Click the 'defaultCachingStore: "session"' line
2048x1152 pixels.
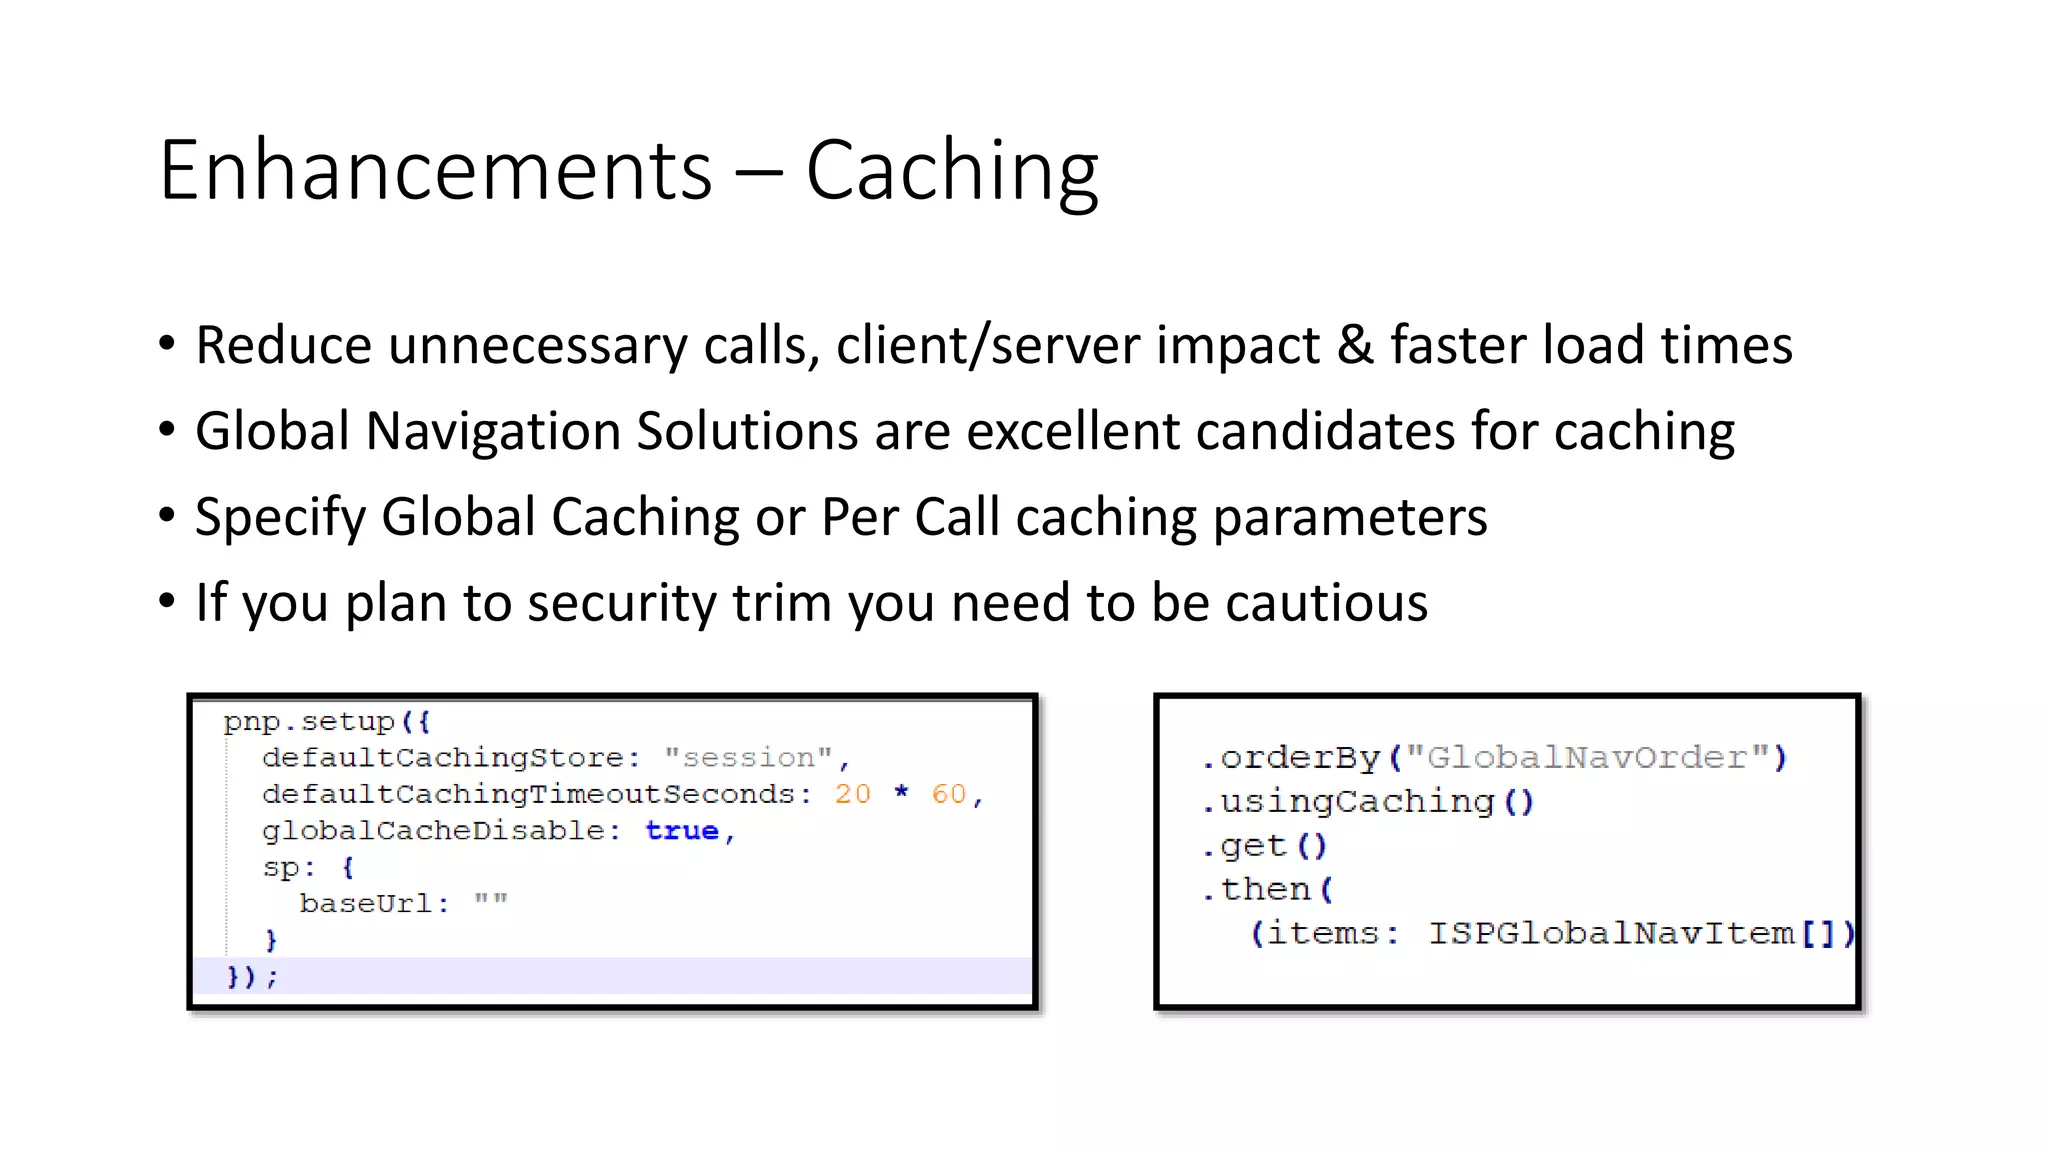(556, 758)
